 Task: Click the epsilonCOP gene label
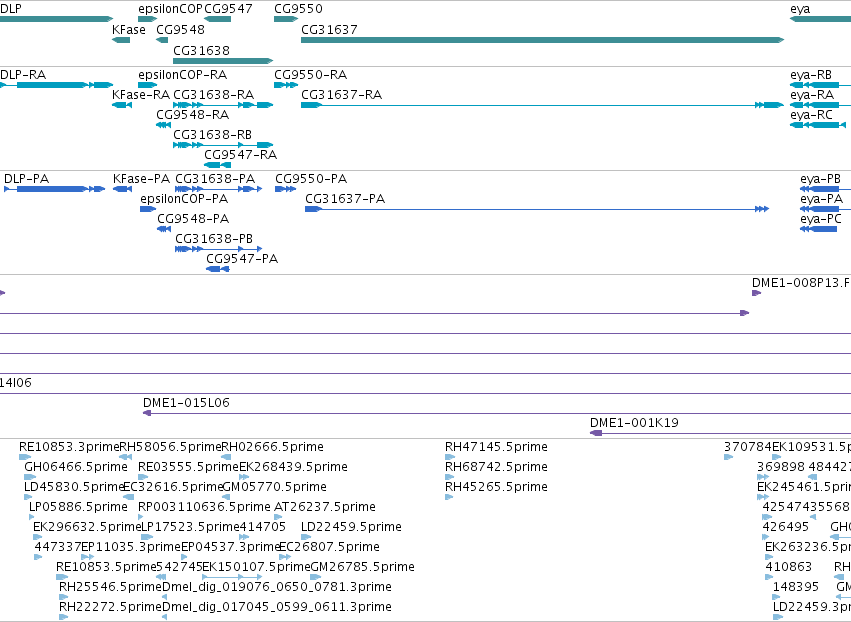click(x=170, y=9)
